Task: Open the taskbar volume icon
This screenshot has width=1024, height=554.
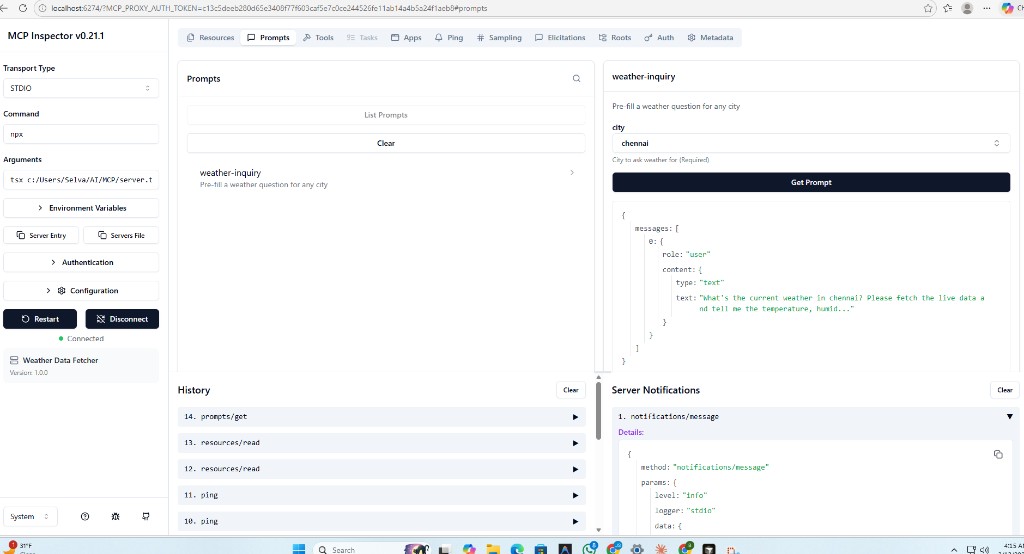Action: click(984, 550)
